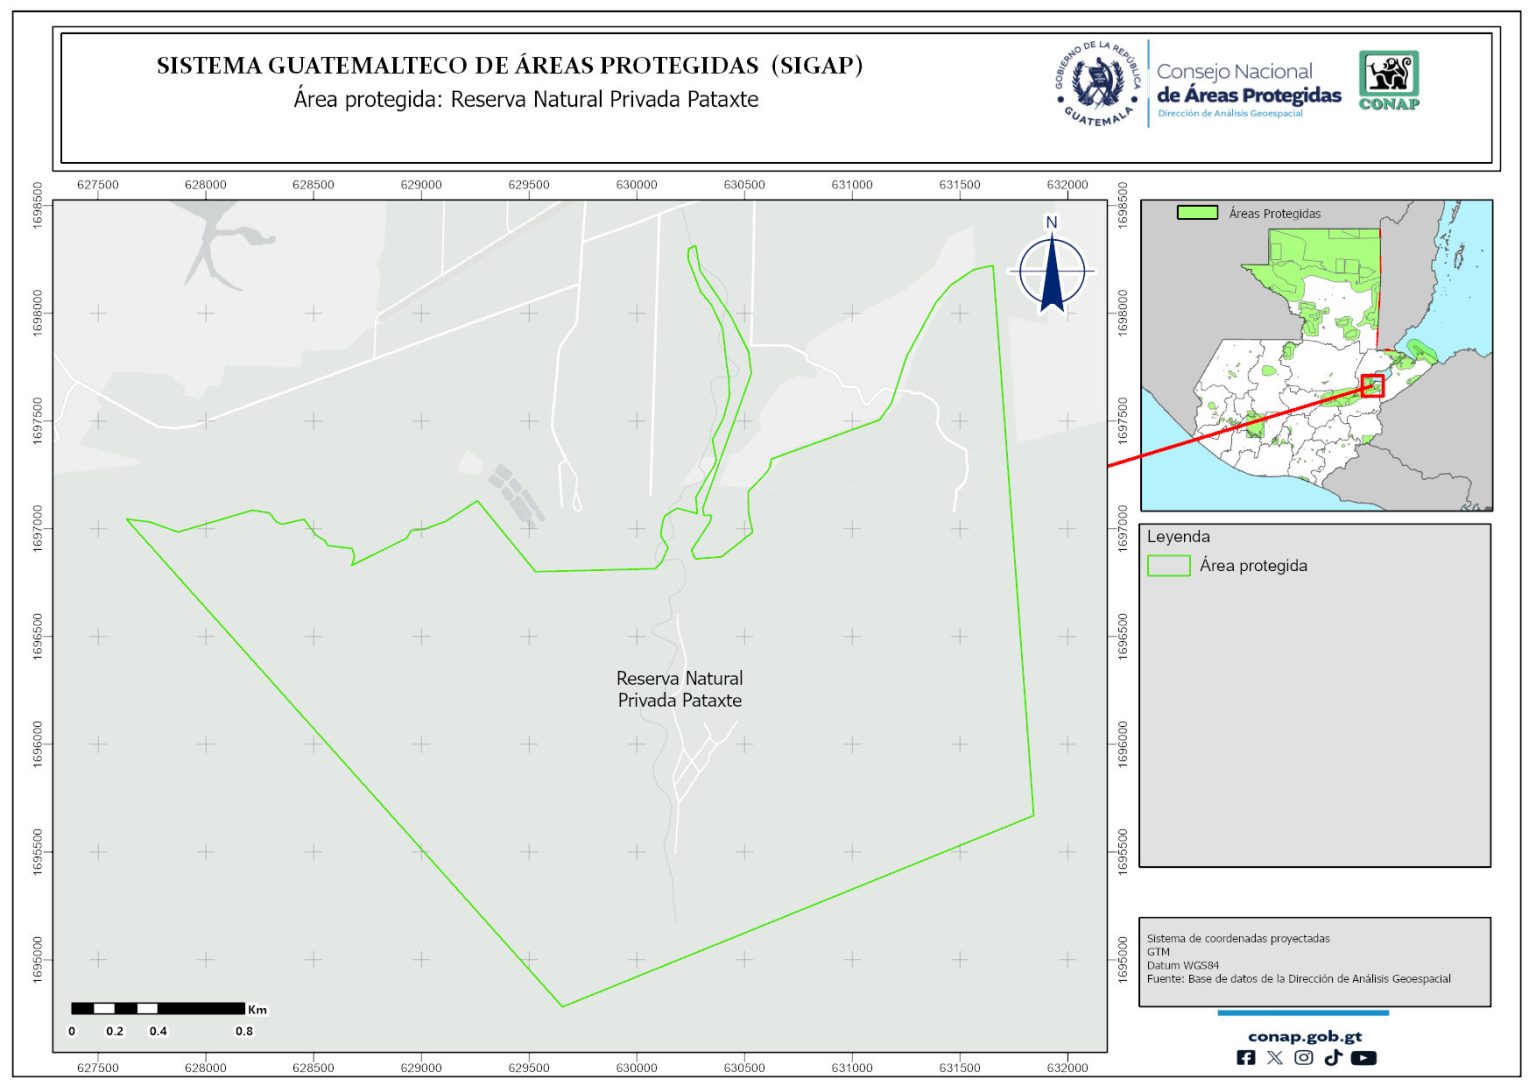Screen dimensions: 1536x1086
Task: Open the X social media icon
Action: pyautogui.click(x=1275, y=1058)
